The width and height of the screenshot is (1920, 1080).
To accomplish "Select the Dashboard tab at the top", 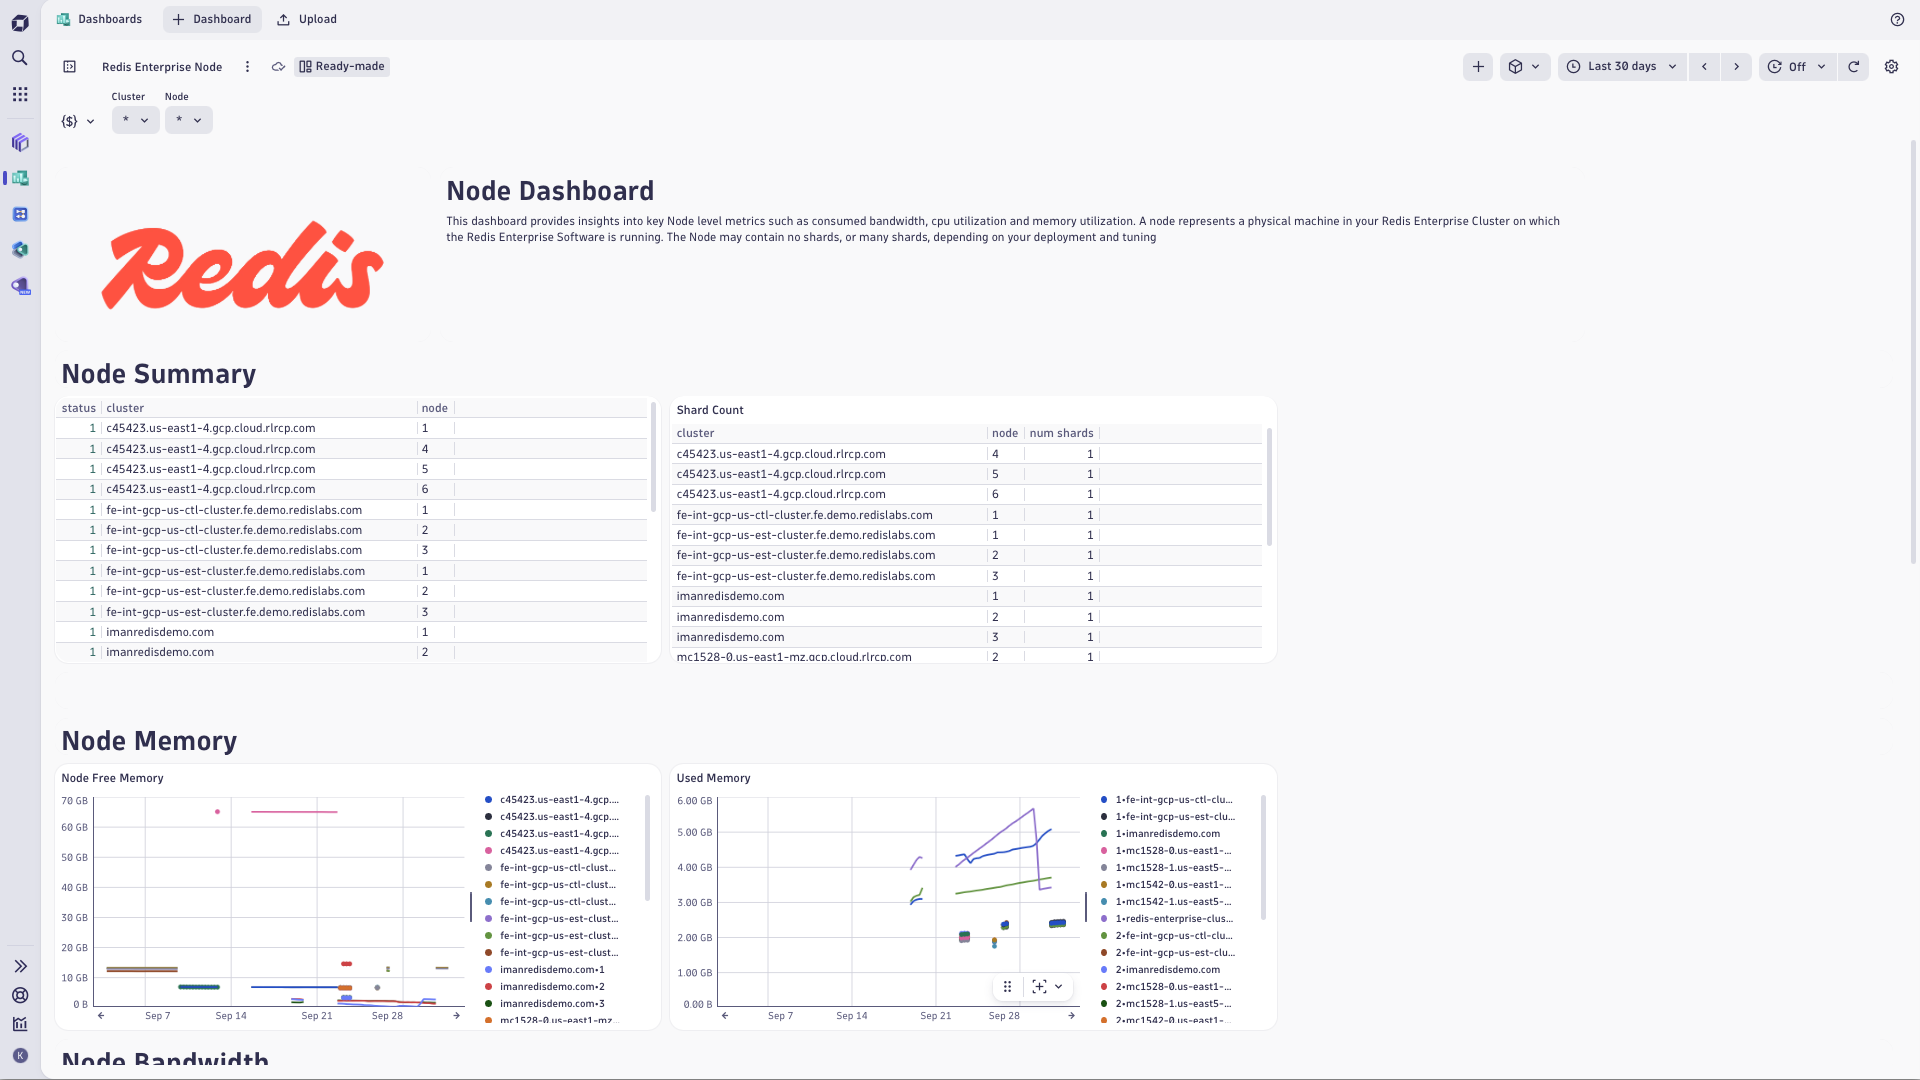I will tap(212, 19).
